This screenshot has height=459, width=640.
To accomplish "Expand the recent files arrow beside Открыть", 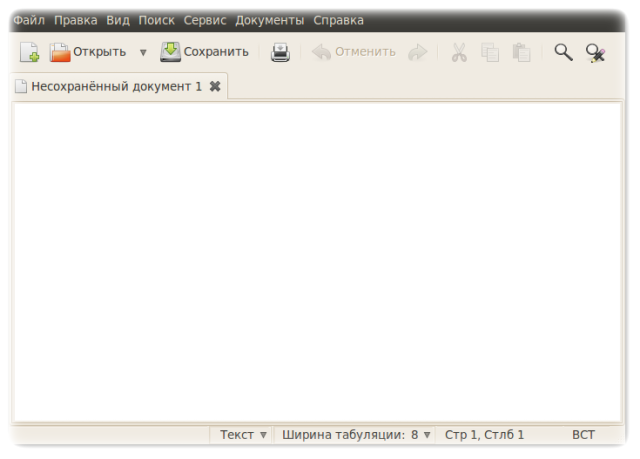I will (142, 52).
